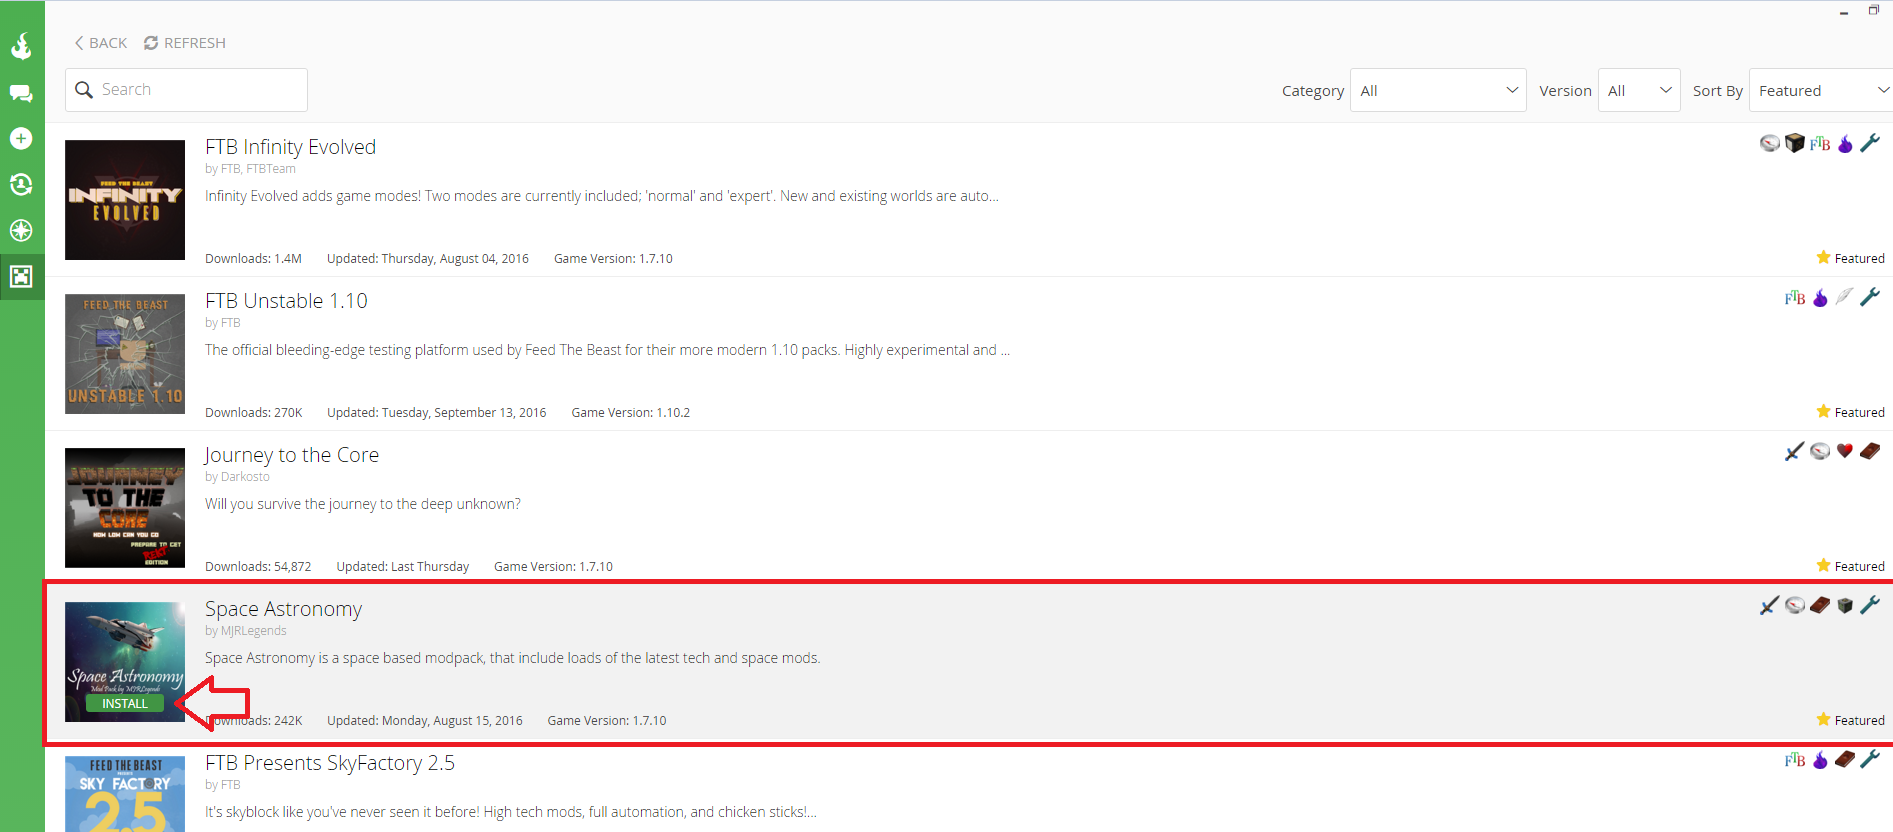Click the FTB logo icon on FTB Unstable 1.10
The image size is (1893, 832).
click(x=1795, y=298)
